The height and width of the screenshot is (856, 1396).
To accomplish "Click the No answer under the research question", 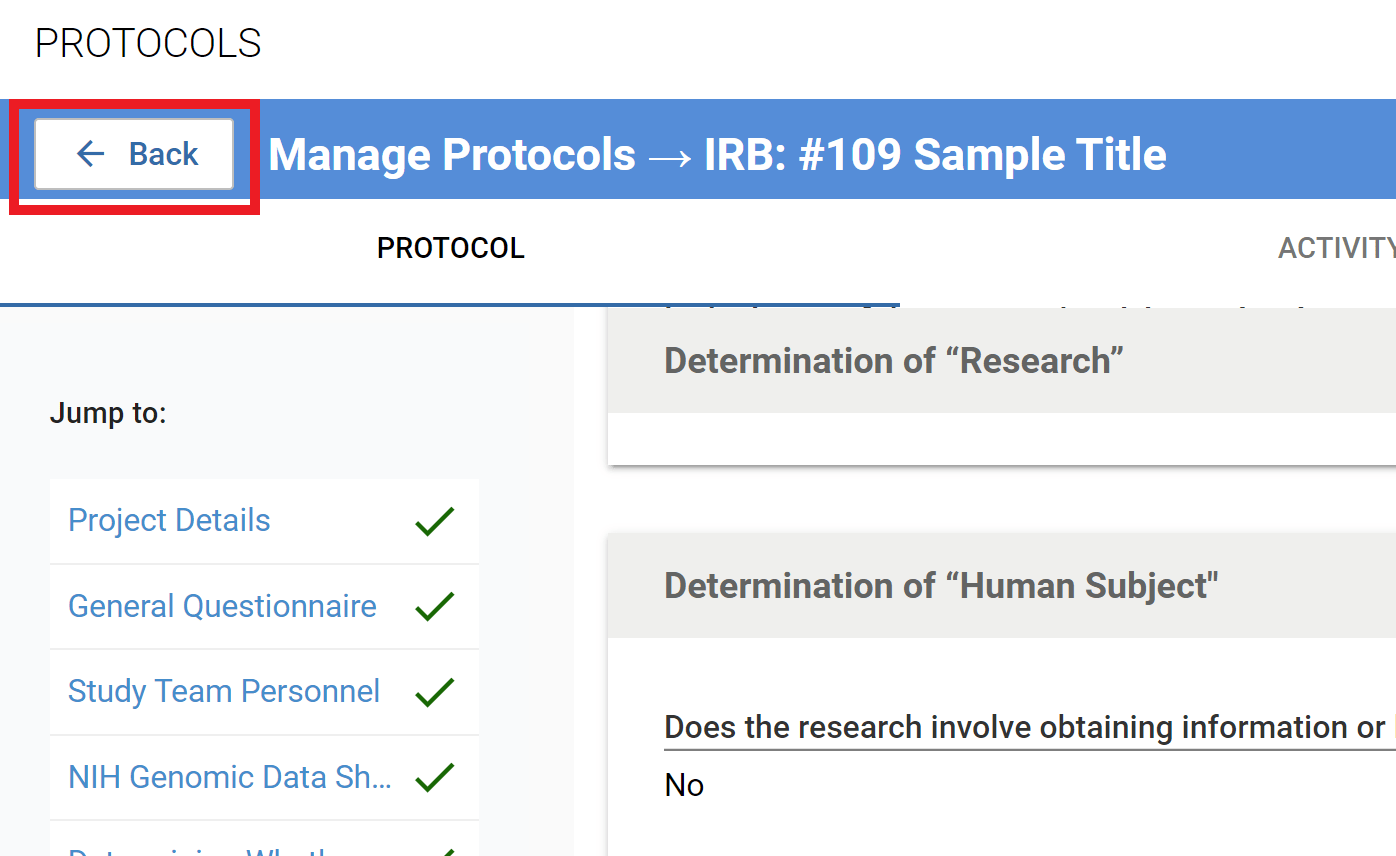I will click(683, 785).
